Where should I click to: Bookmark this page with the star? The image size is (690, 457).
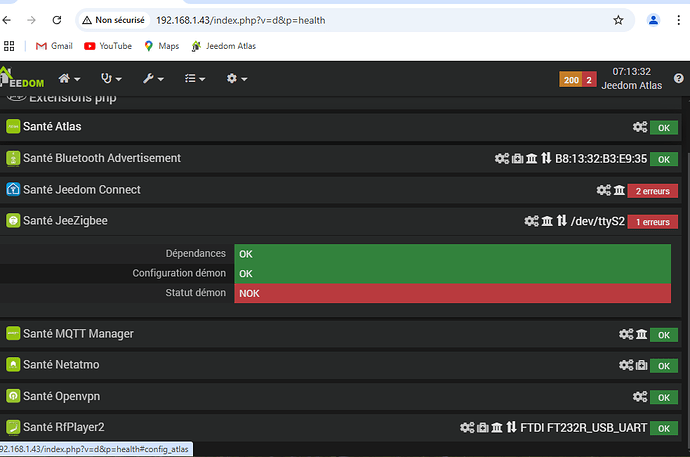click(618, 20)
